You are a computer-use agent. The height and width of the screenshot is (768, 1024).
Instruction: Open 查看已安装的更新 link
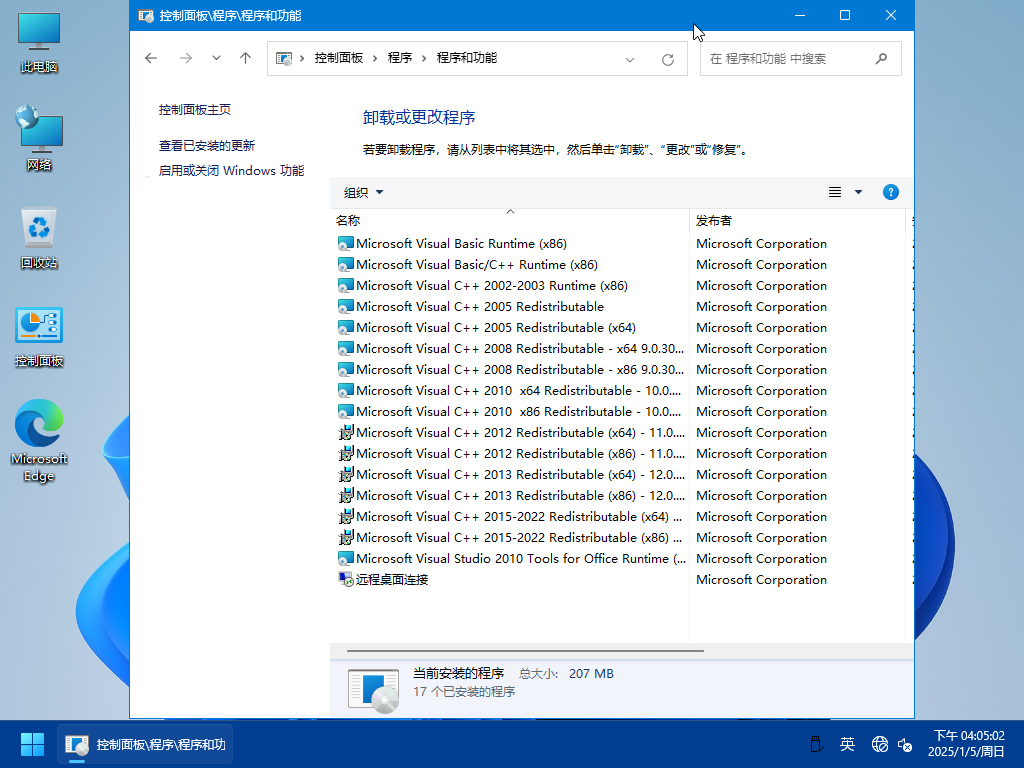point(206,146)
